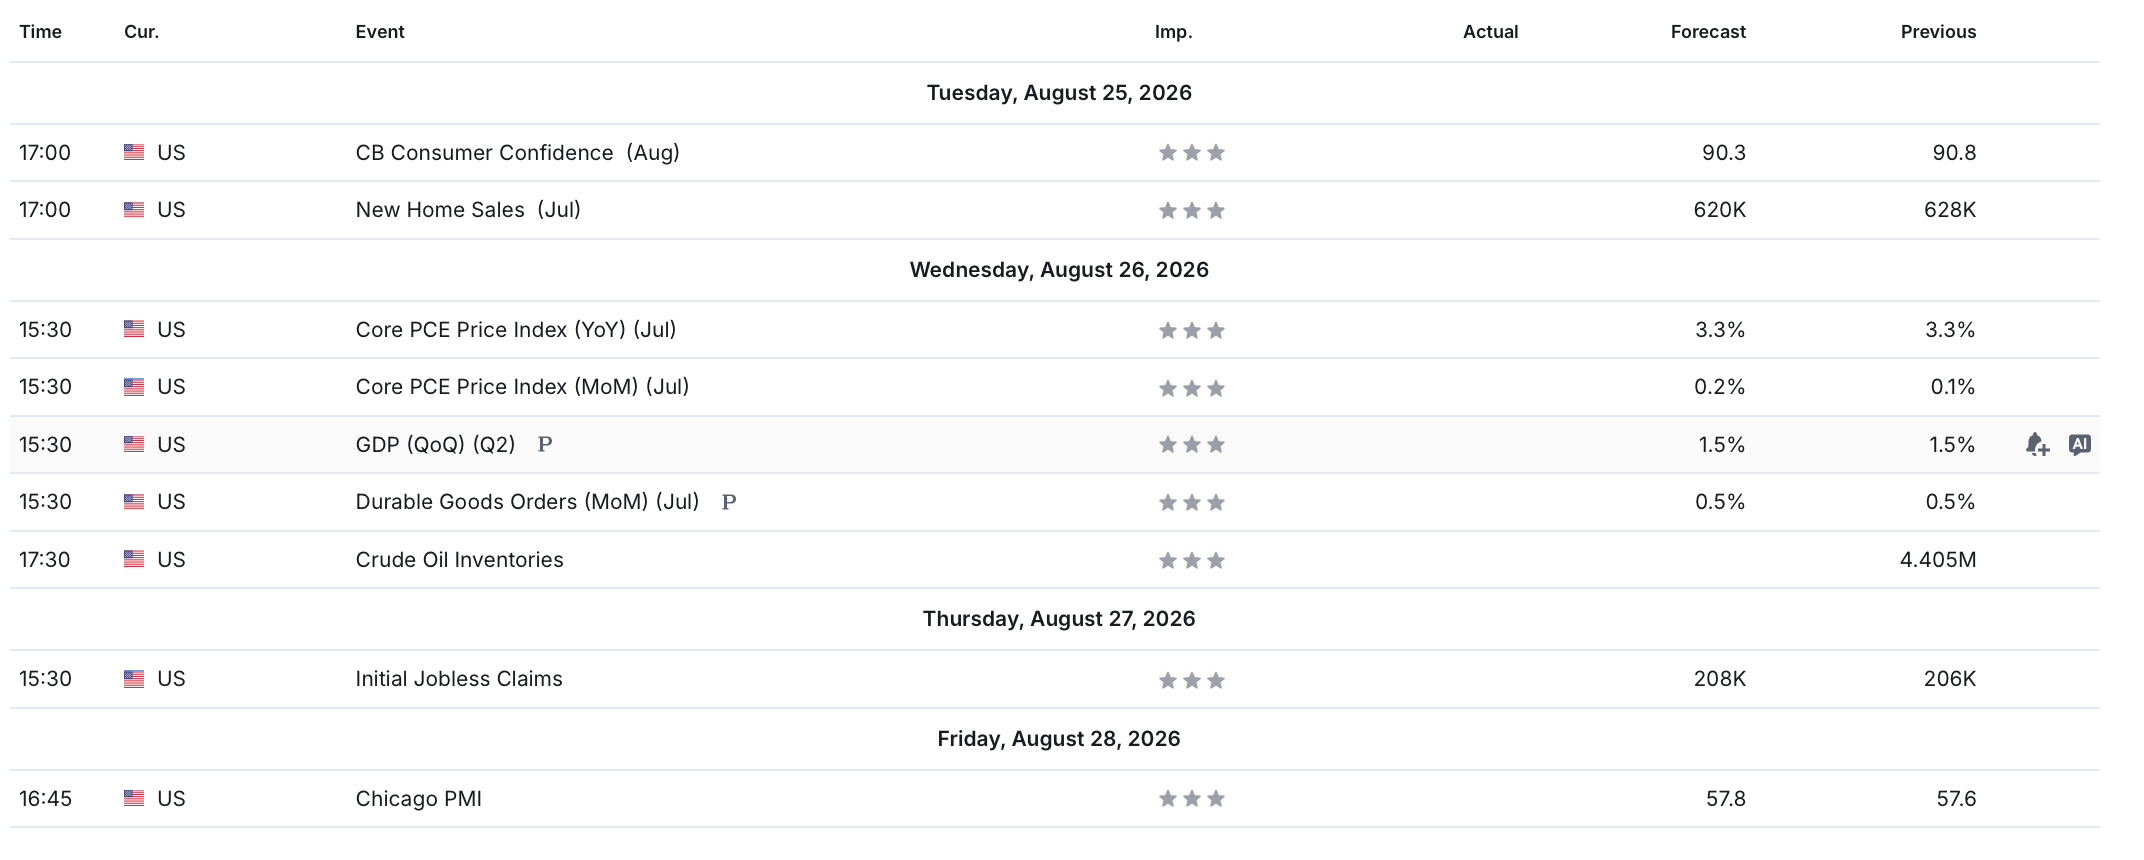
Task: Click the Forecast column header
Action: (x=1708, y=31)
